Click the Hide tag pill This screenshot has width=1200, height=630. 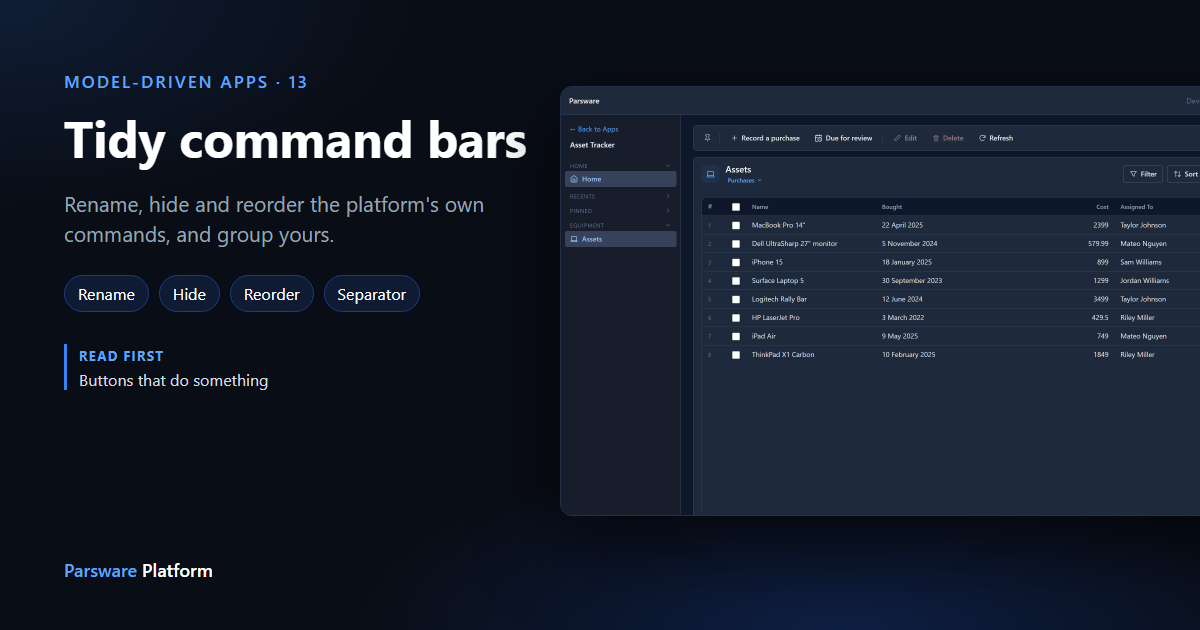[189, 294]
